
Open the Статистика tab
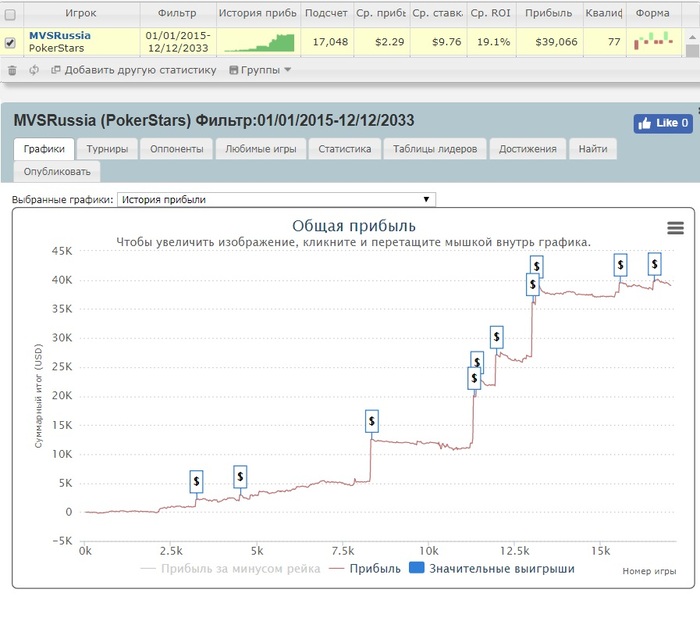[345, 149]
